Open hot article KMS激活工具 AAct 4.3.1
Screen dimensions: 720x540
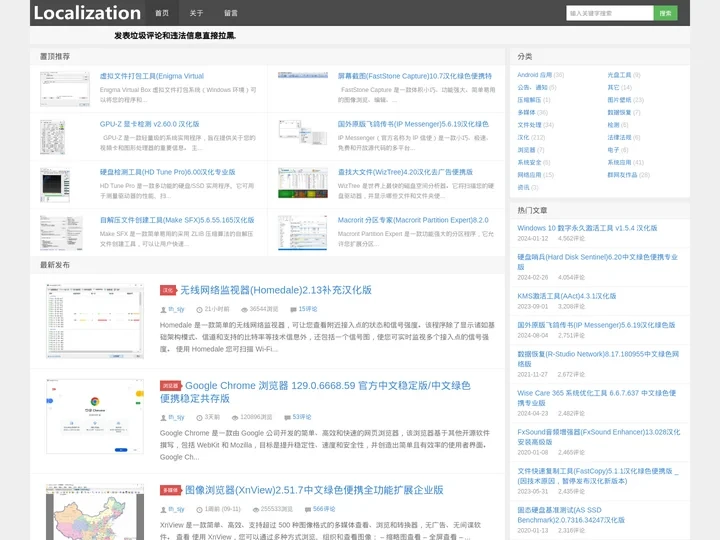tap(567, 296)
